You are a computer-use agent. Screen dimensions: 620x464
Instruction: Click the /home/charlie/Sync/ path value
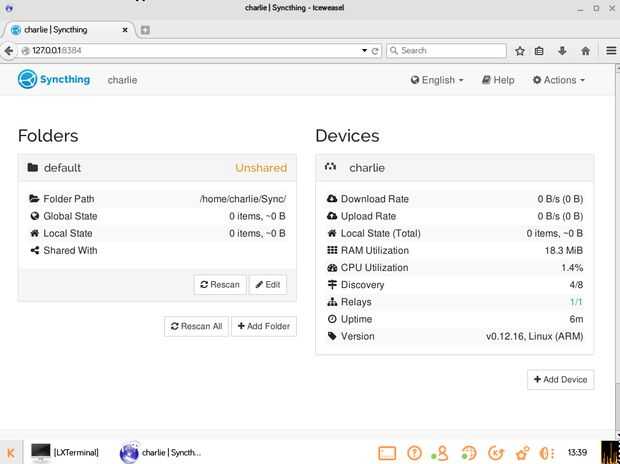[x=243, y=199]
